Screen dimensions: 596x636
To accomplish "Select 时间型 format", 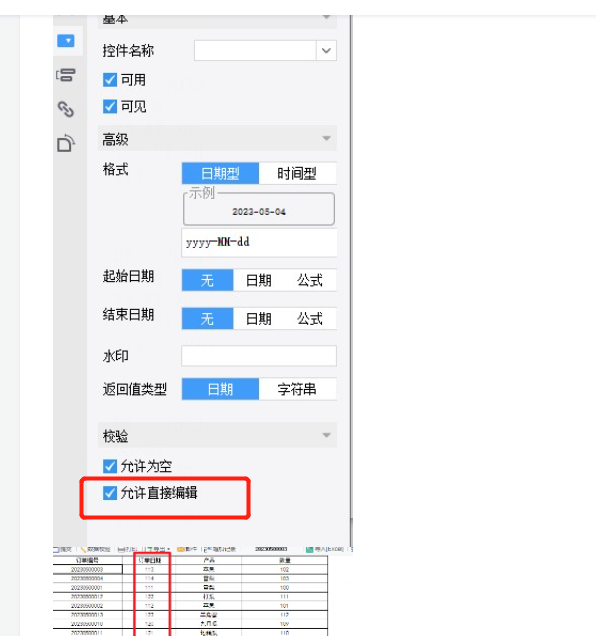I will pyautogui.click(x=297, y=174).
